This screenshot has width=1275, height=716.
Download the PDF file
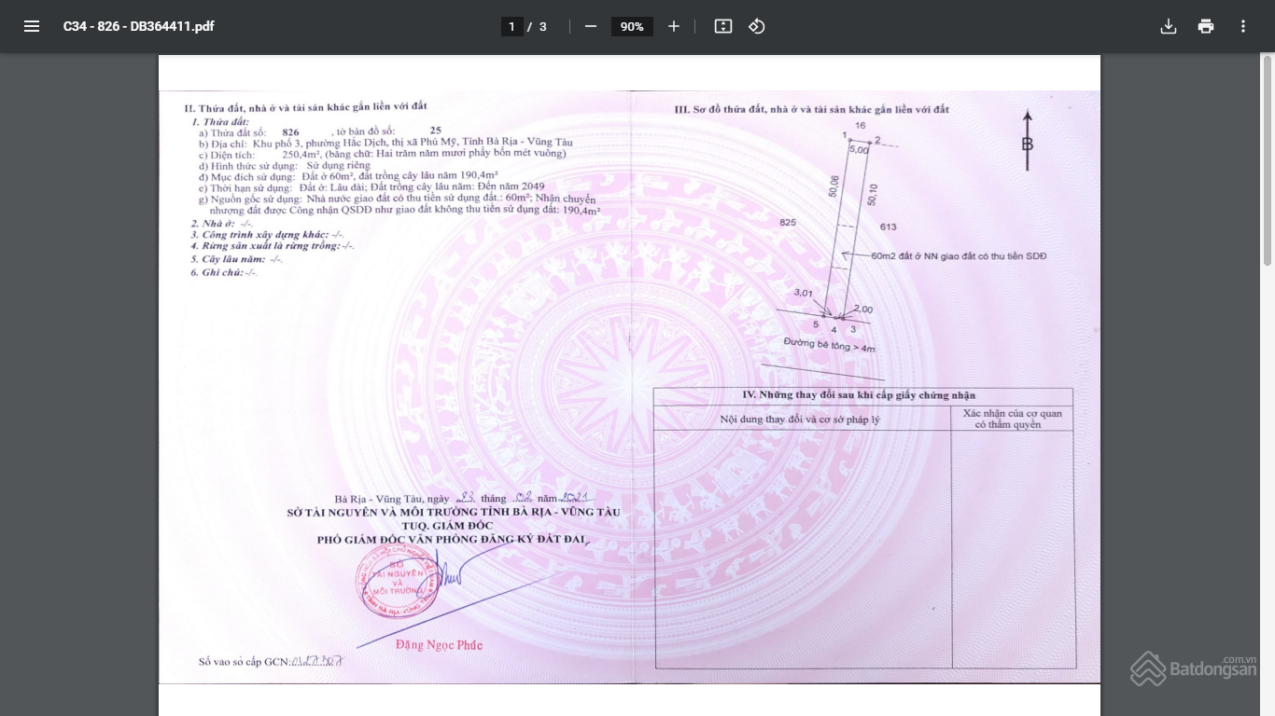click(1168, 26)
